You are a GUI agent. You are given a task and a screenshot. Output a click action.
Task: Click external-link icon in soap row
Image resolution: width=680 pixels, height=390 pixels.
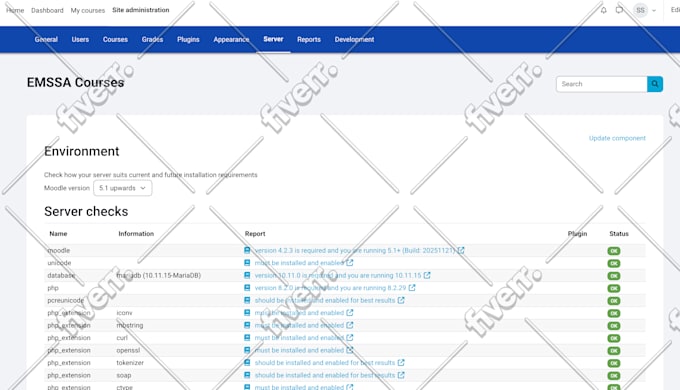tap(401, 375)
